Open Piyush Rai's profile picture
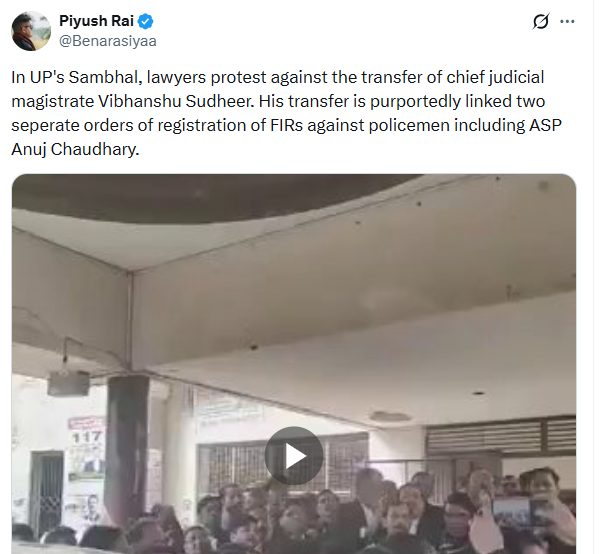 coord(31,31)
